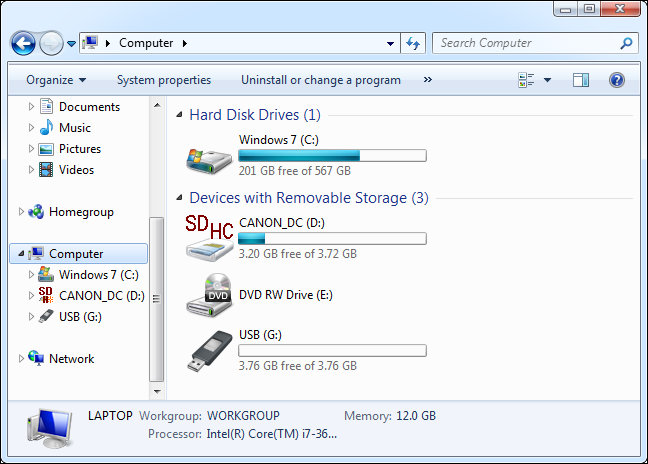
Task: Open the address bar history dropdown
Action: click(x=390, y=43)
